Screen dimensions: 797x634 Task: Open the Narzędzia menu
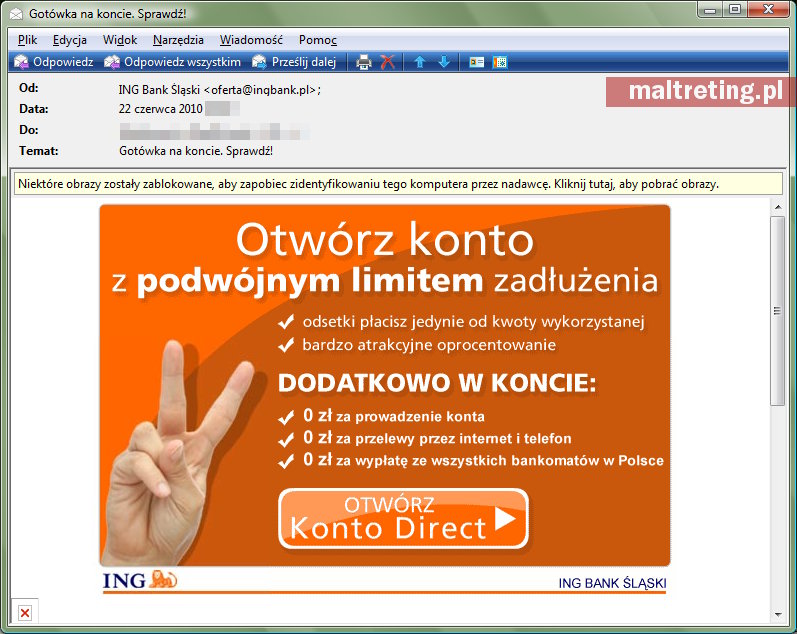178,40
